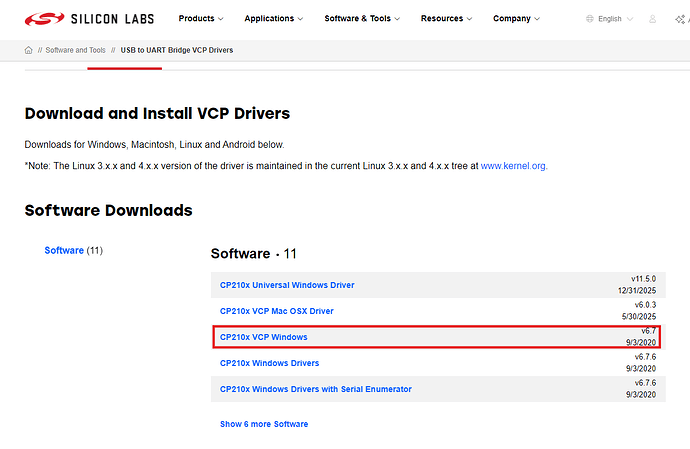The height and width of the screenshot is (449, 690).
Task: Download CP210x VCP Mac OSX Driver
Action: pos(277,311)
